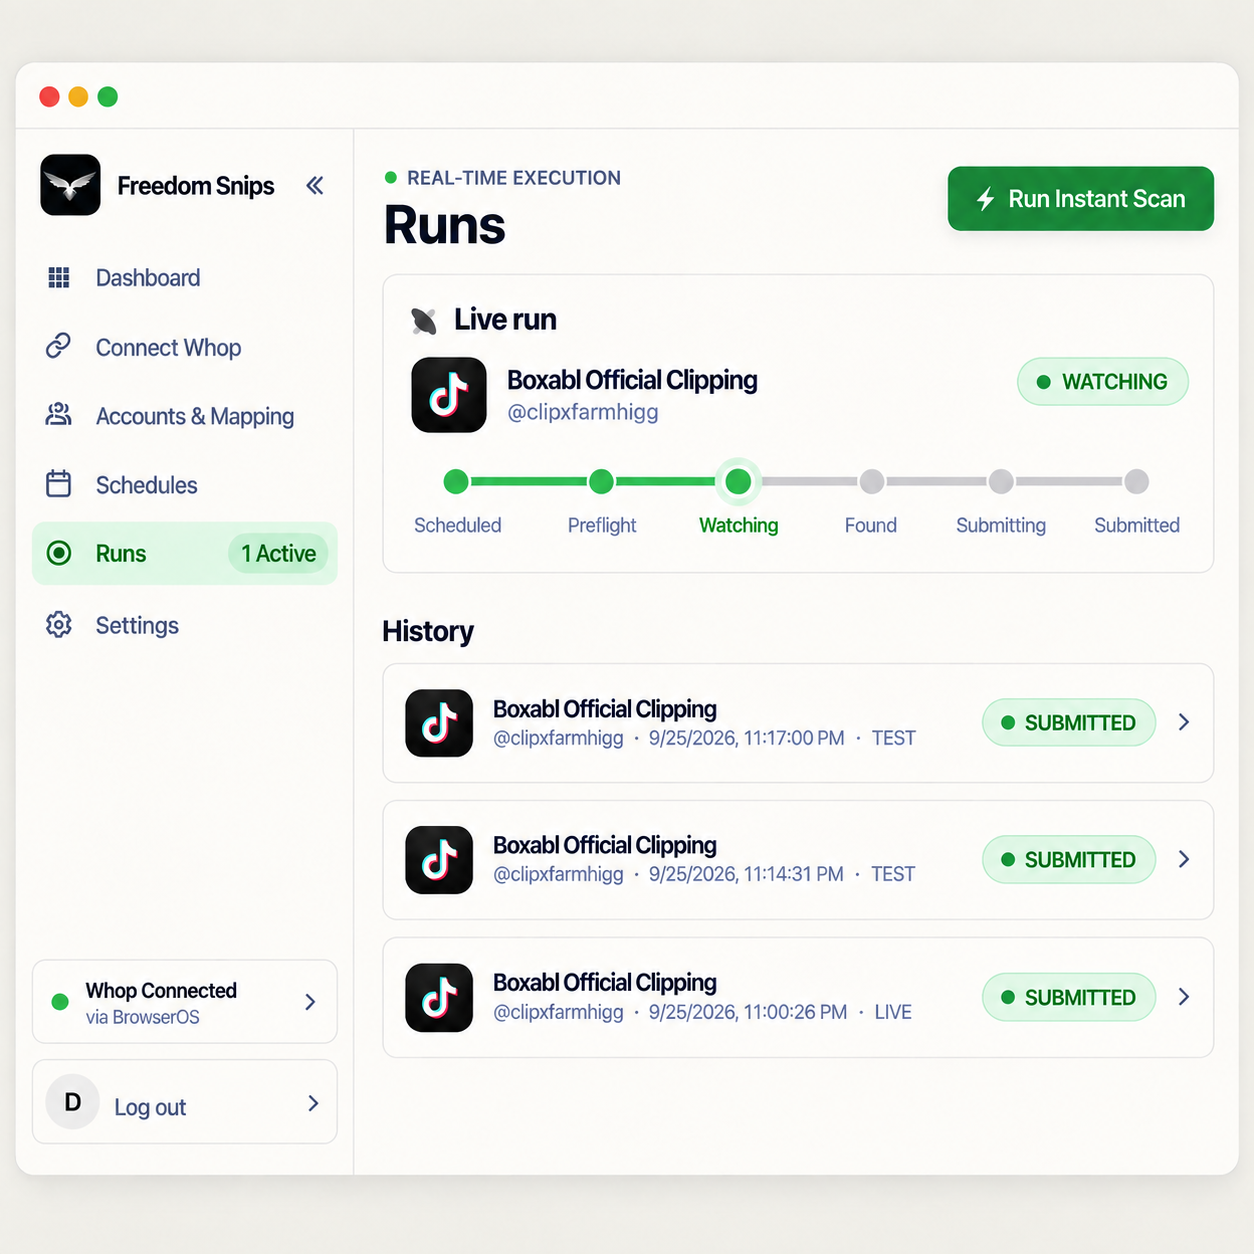Click the TikTok icon of the 11:00:26 PM run
The image size is (1254, 1254).
pos(439,998)
